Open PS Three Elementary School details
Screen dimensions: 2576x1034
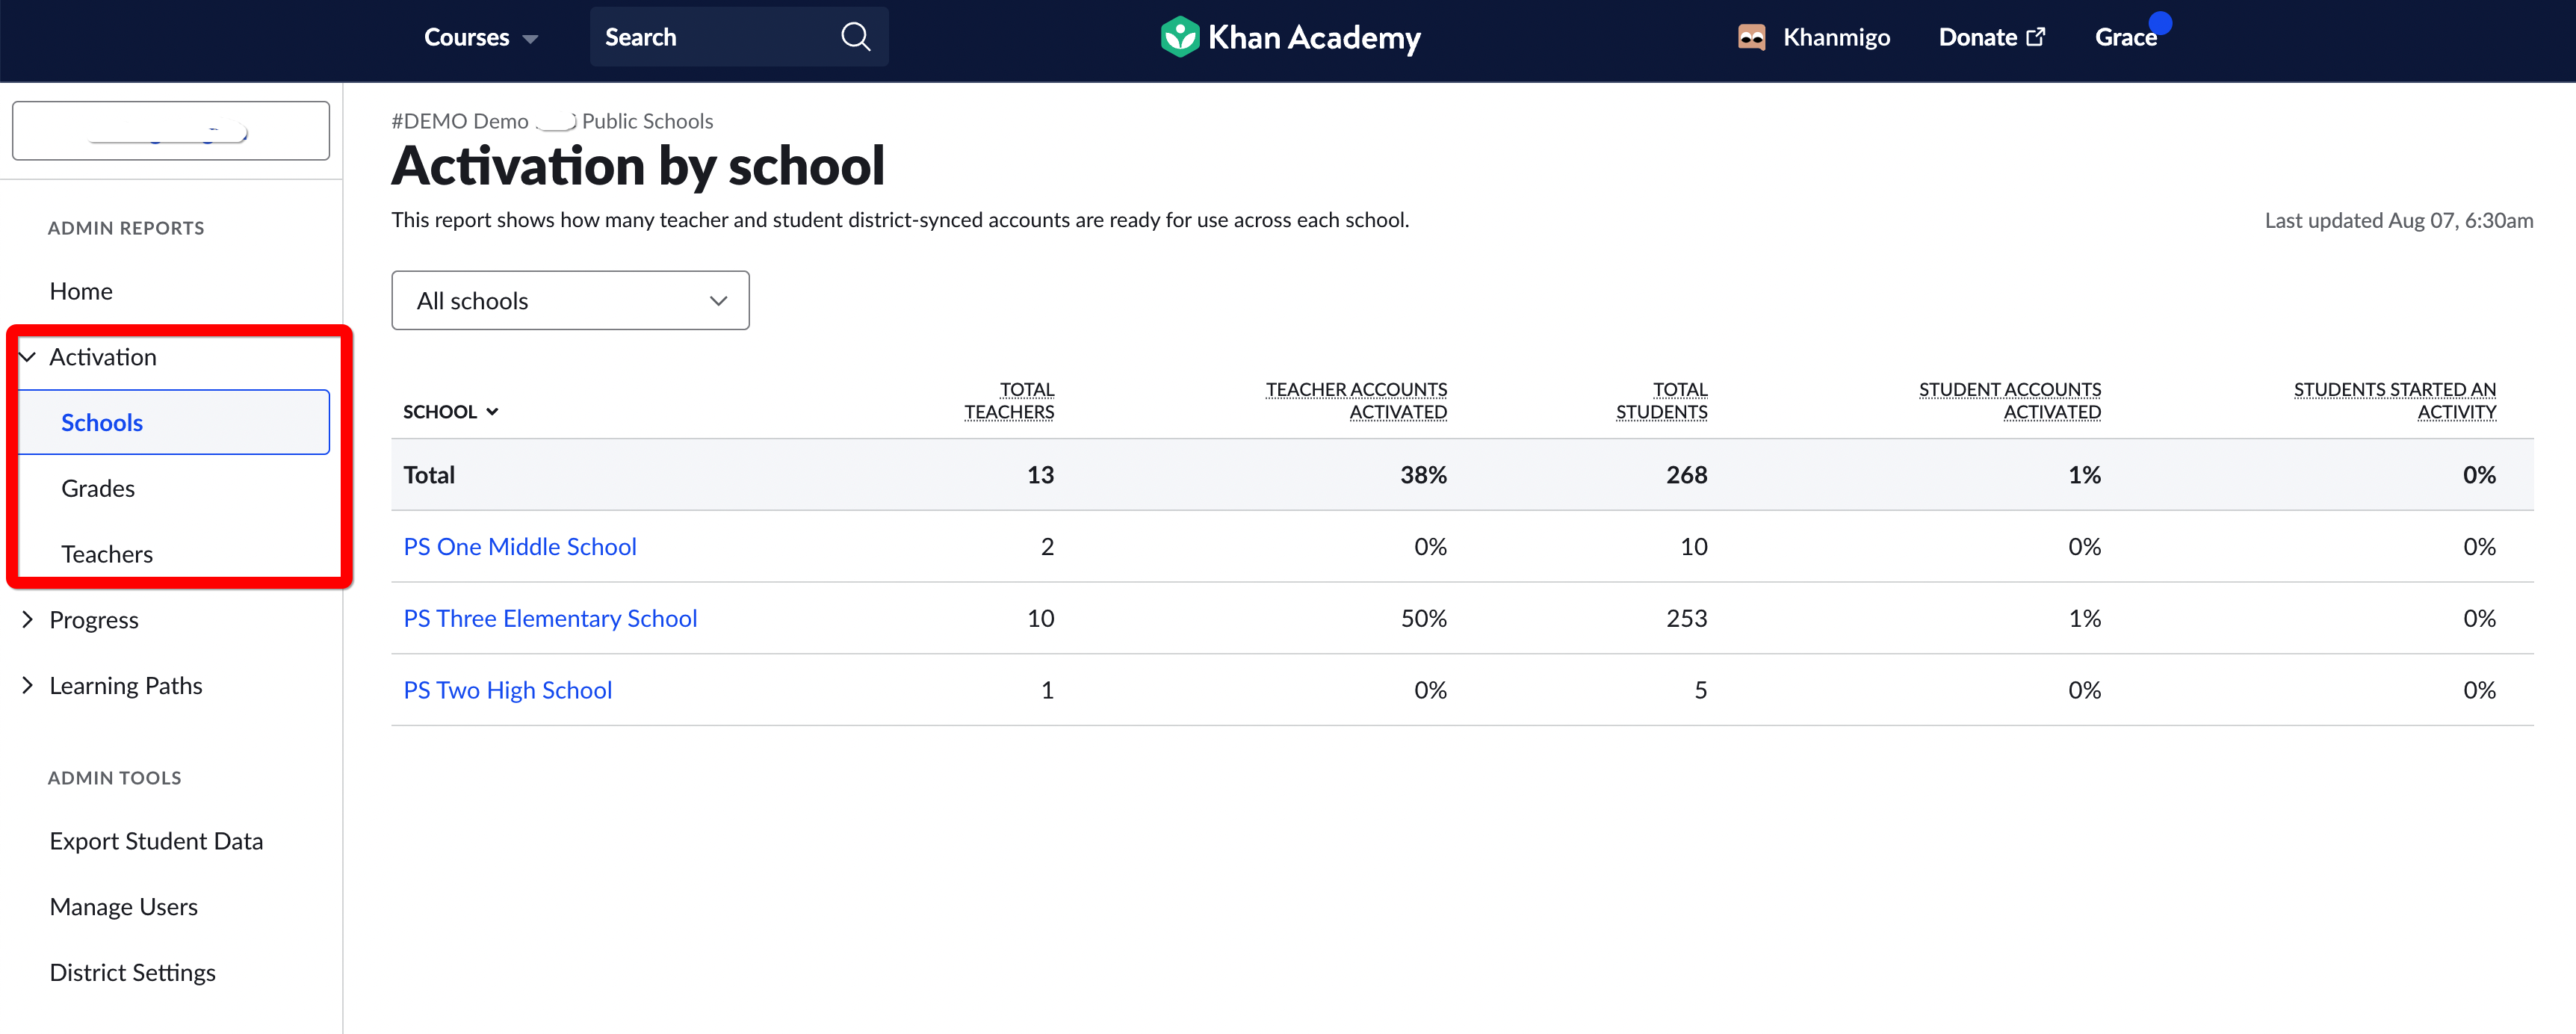click(550, 618)
